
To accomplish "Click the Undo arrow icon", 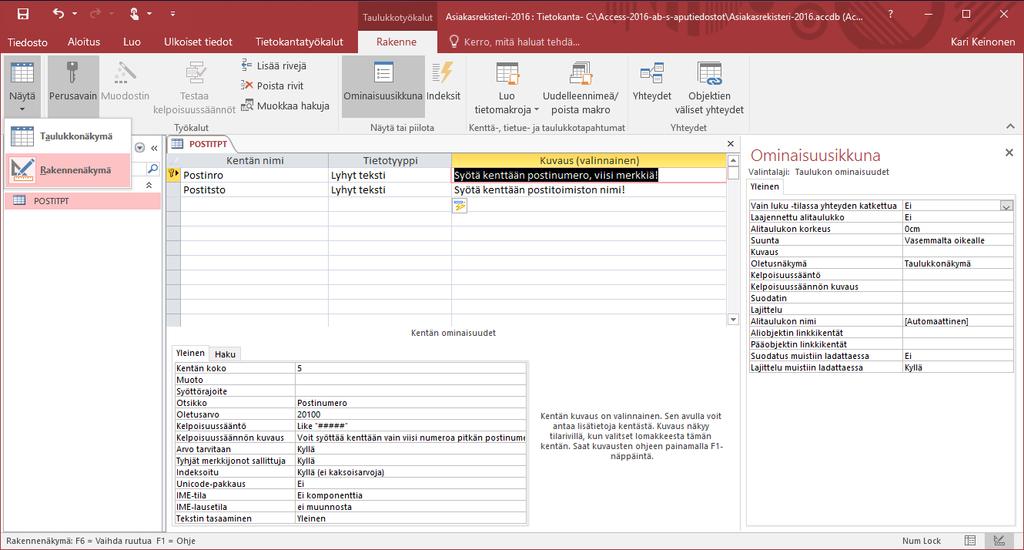I will pos(58,14).
